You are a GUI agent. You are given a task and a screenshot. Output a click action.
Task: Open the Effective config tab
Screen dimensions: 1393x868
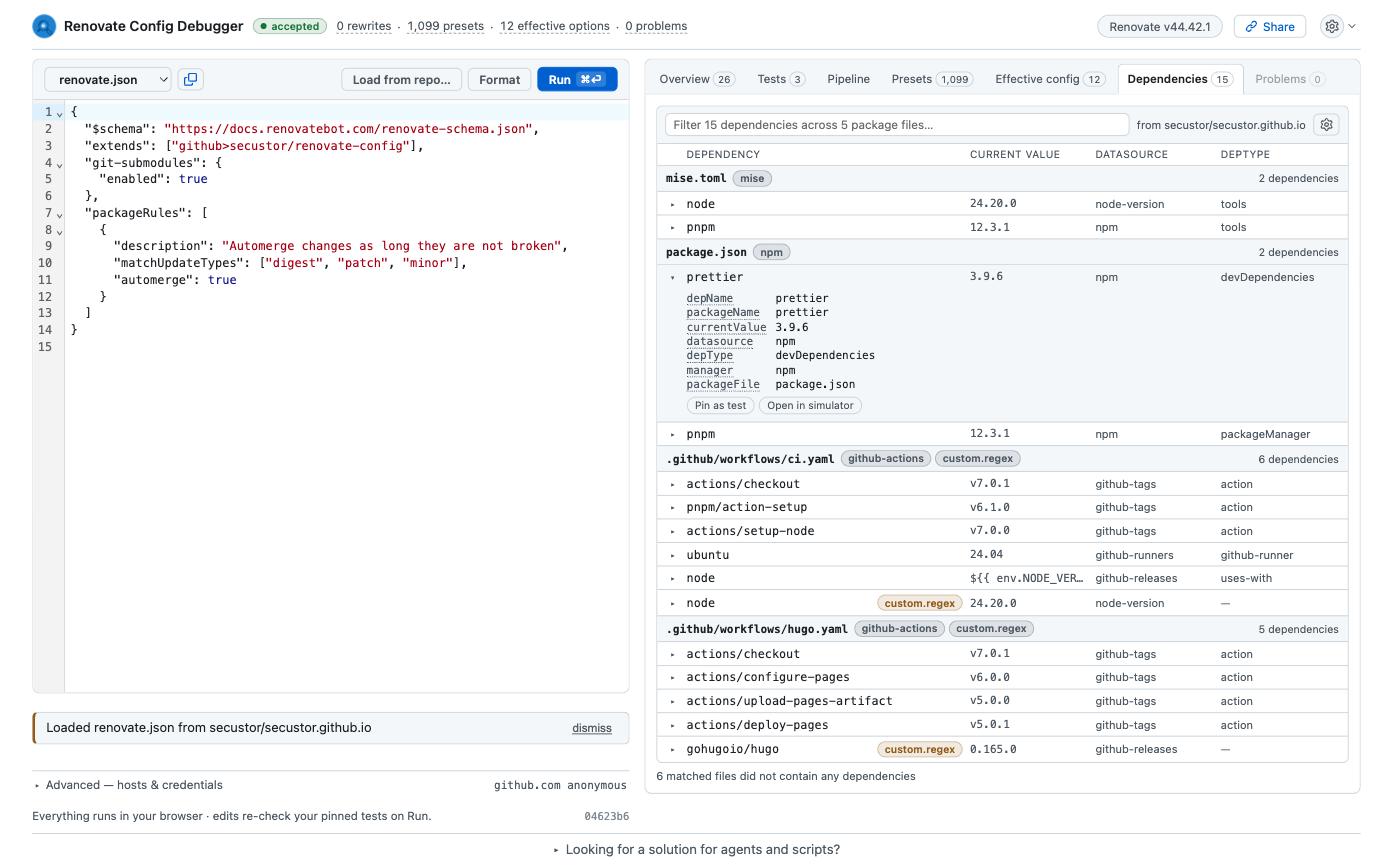(1050, 79)
